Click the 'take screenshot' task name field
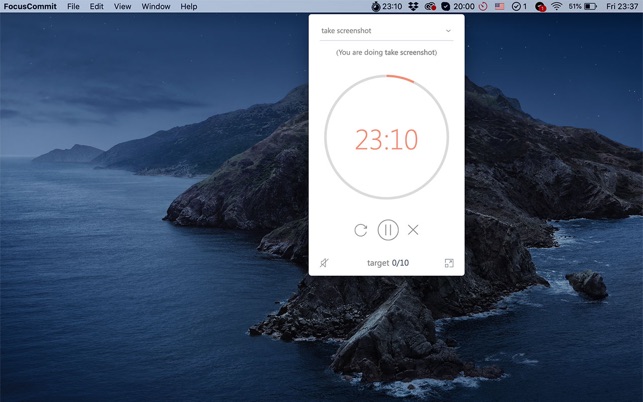Viewport: 643px width, 402px height. pyautogui.click(x=386, y=31)
